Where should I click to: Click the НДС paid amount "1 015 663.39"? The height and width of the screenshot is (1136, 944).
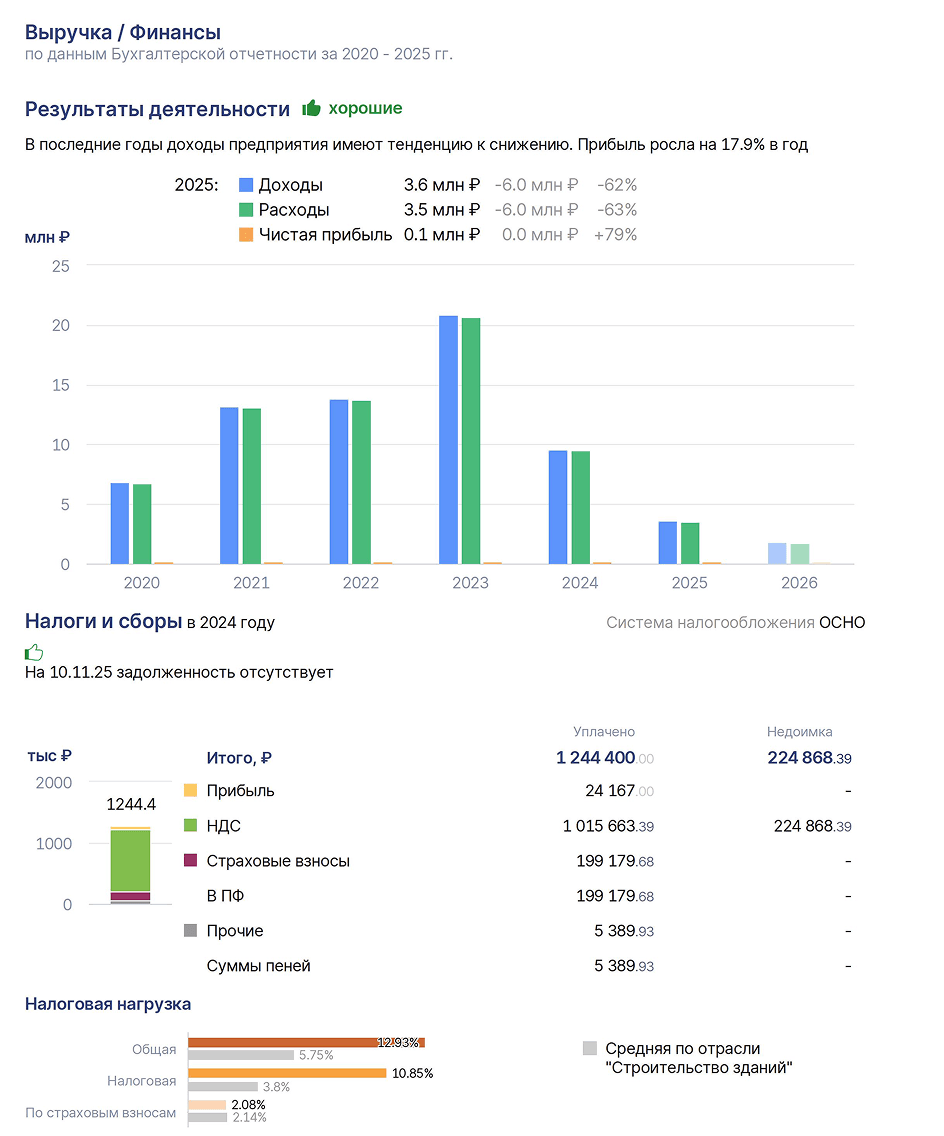(609, 826)
